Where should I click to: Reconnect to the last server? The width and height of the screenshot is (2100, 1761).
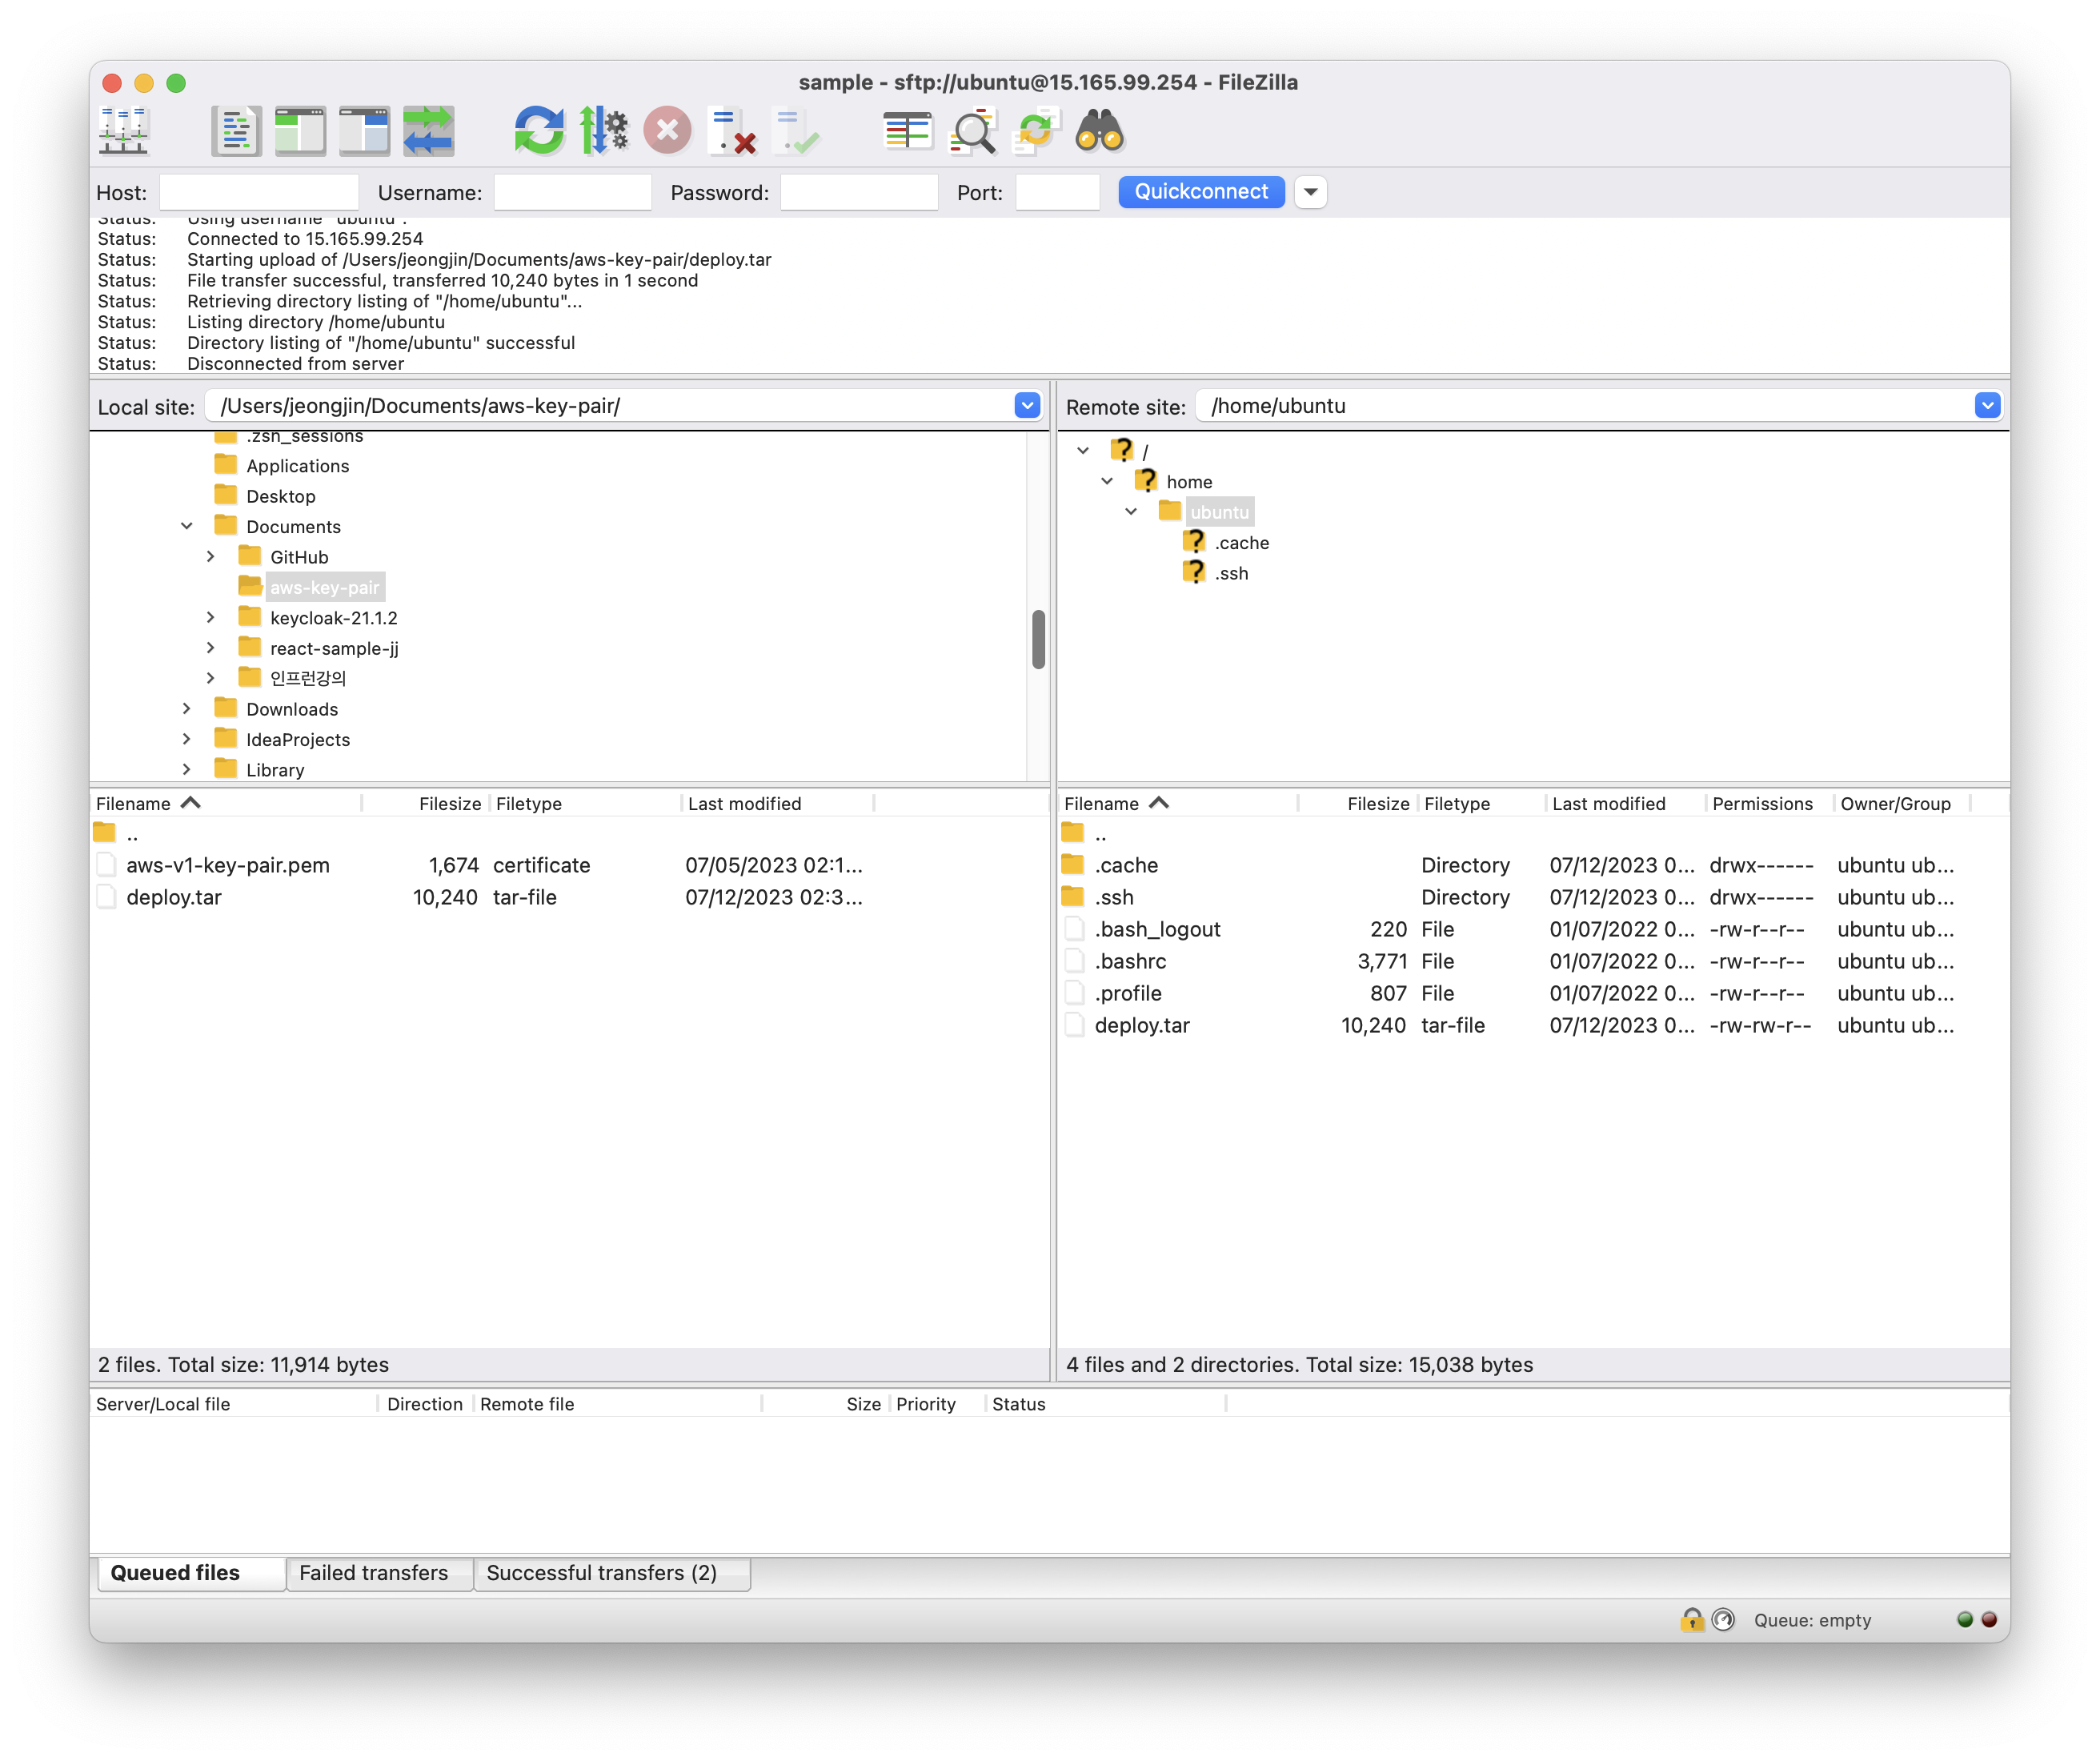click(796, 131)
